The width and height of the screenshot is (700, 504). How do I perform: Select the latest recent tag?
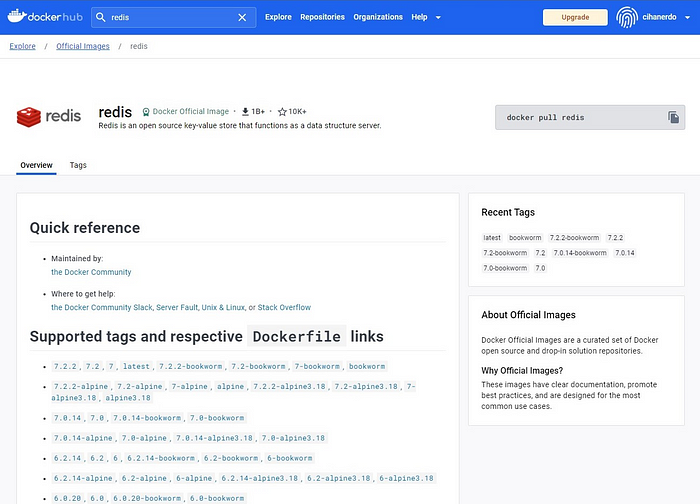pyautogui.click(x=492, y=238)
